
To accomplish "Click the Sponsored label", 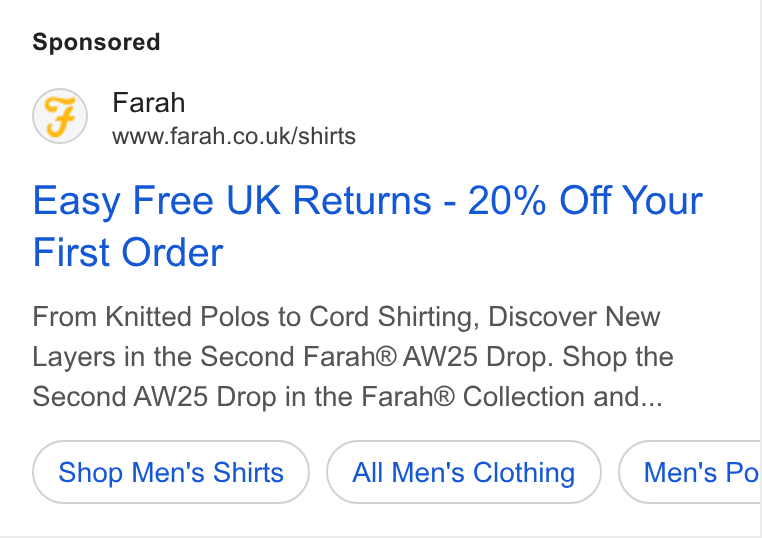I will pyautogui.click(x=96, y=42).
